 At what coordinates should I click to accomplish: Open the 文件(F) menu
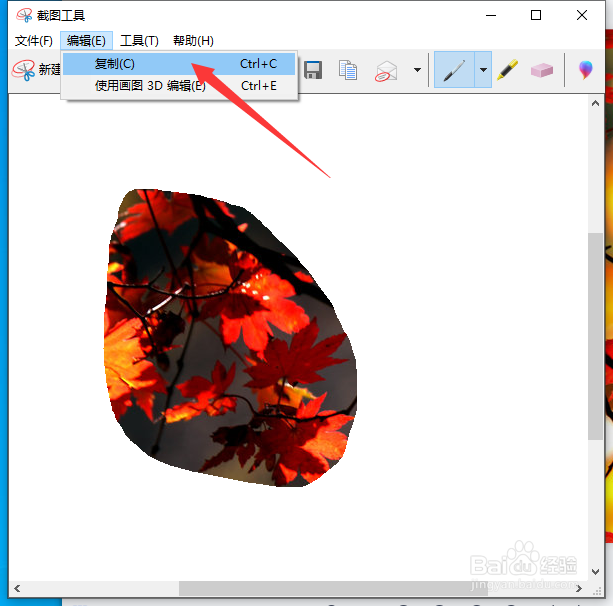[x=34, y=41]
